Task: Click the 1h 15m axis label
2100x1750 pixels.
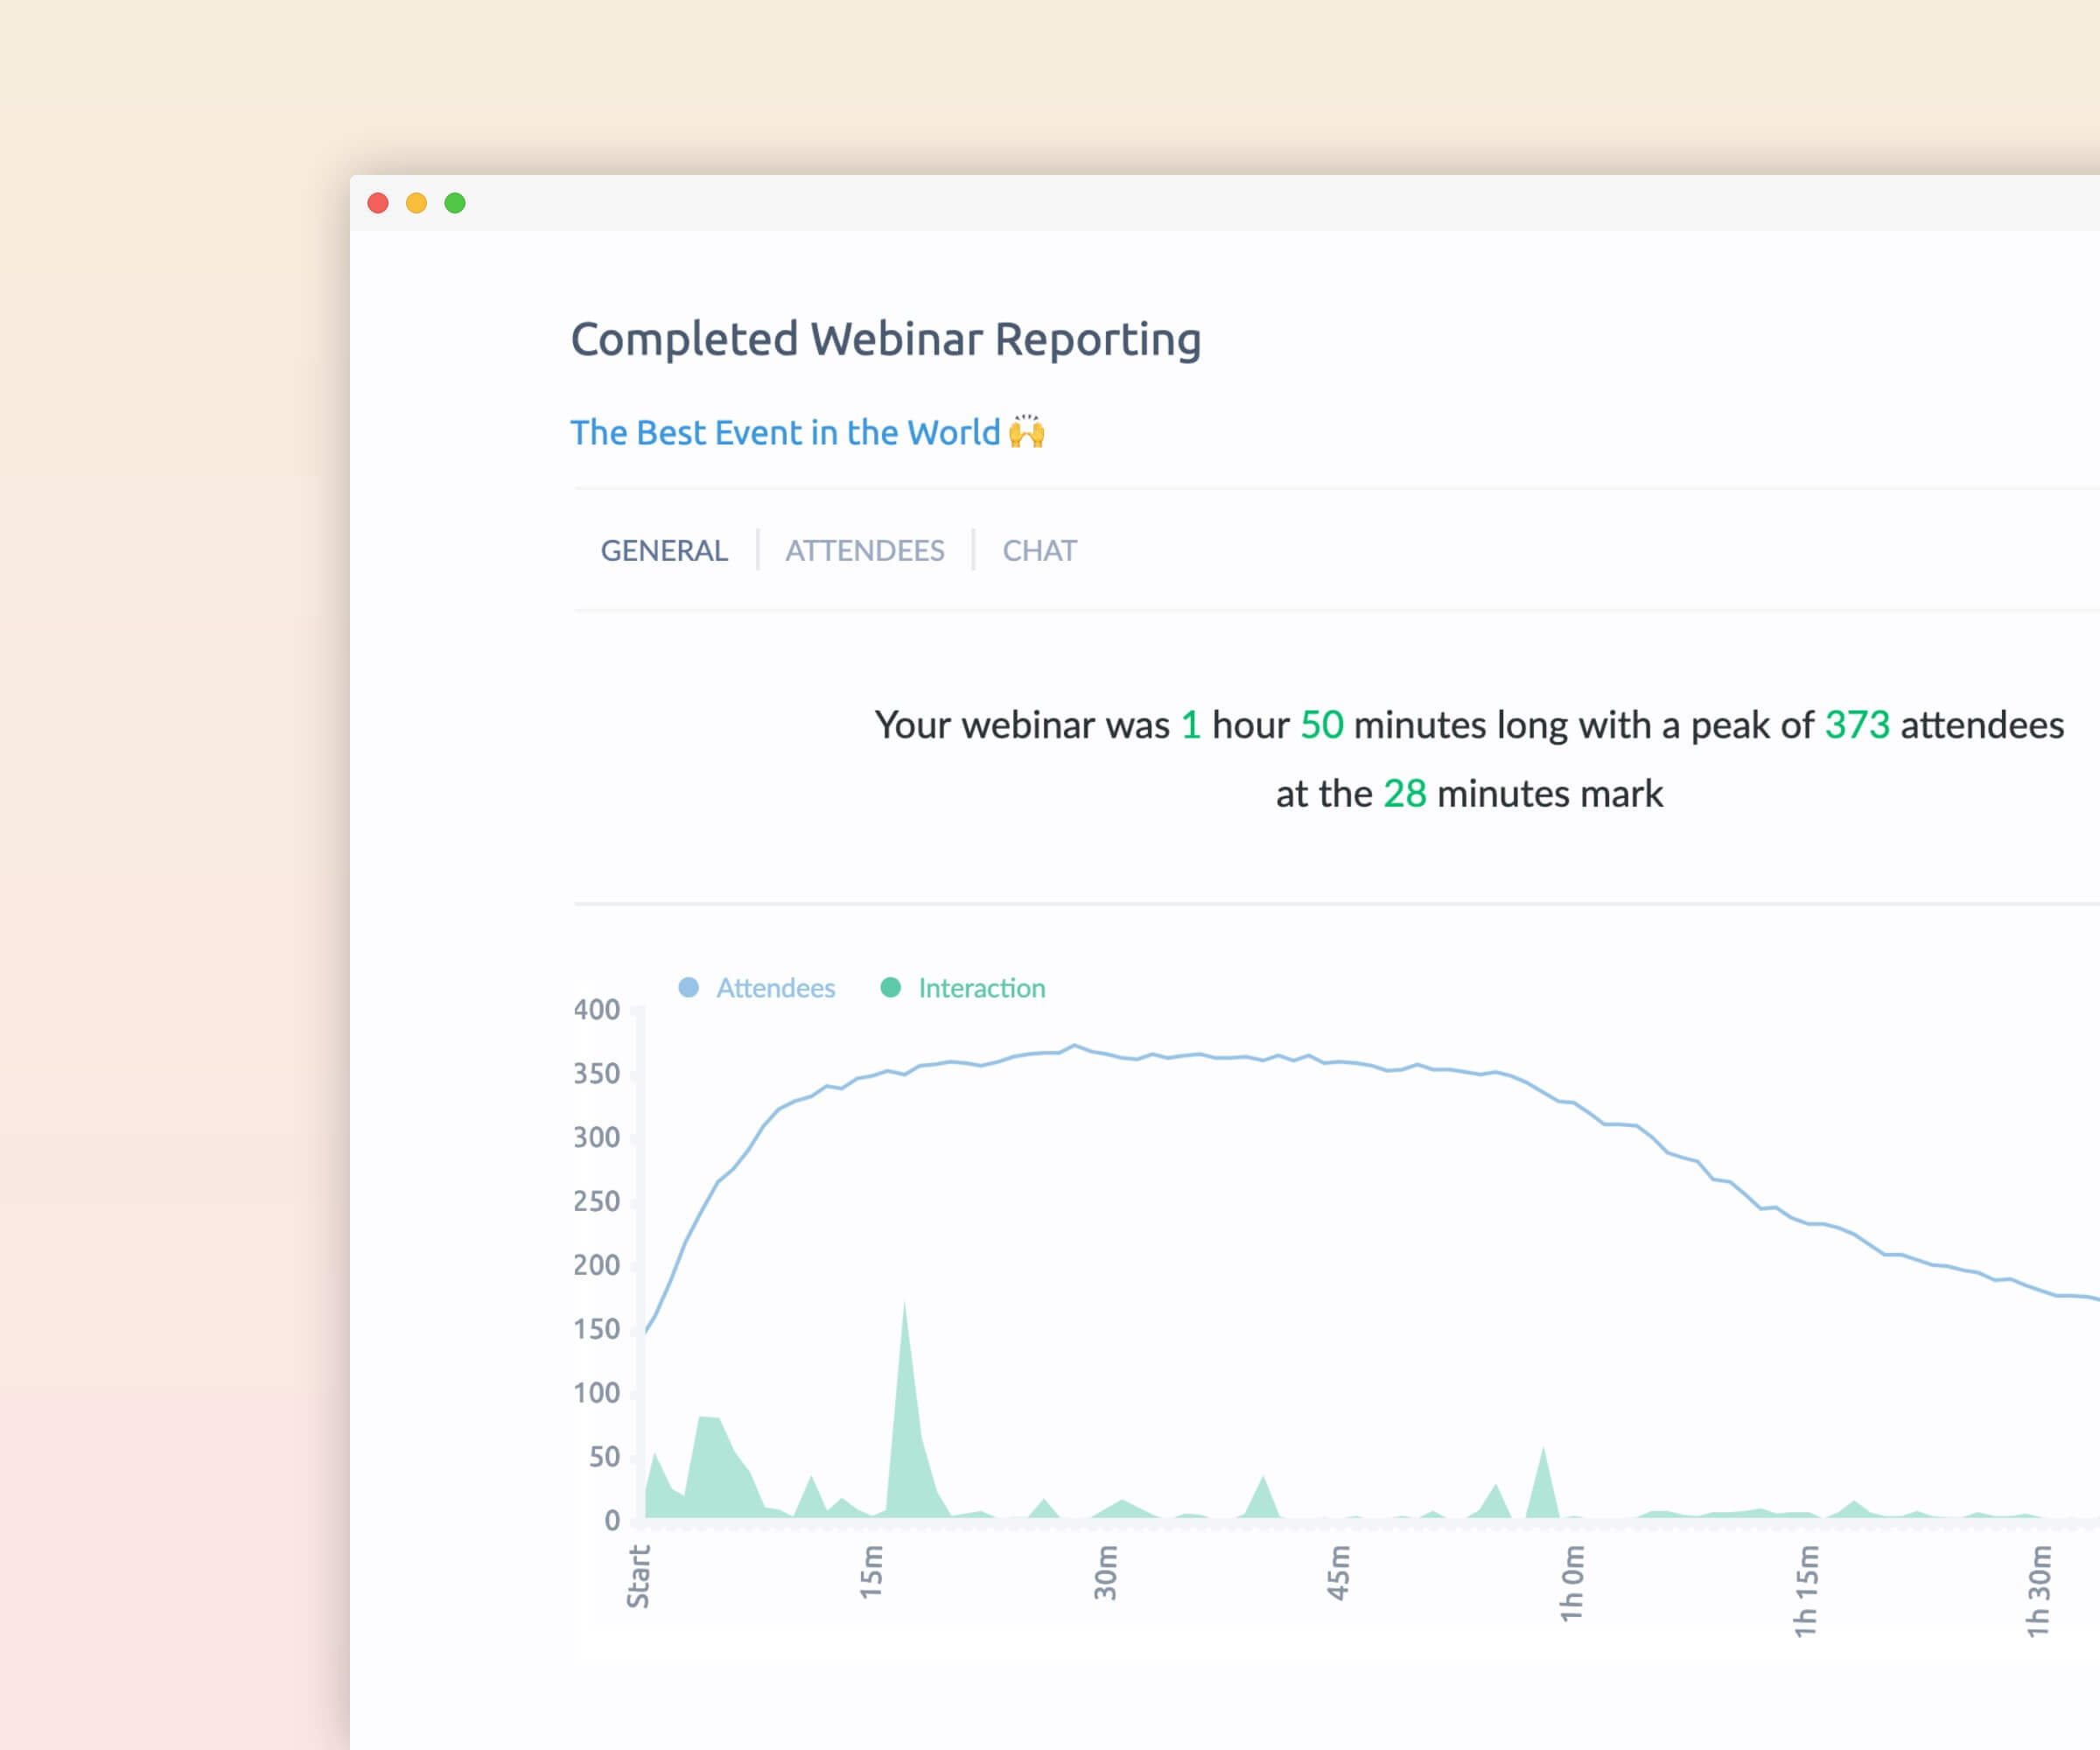Action: click(x=1806, y=1590)
